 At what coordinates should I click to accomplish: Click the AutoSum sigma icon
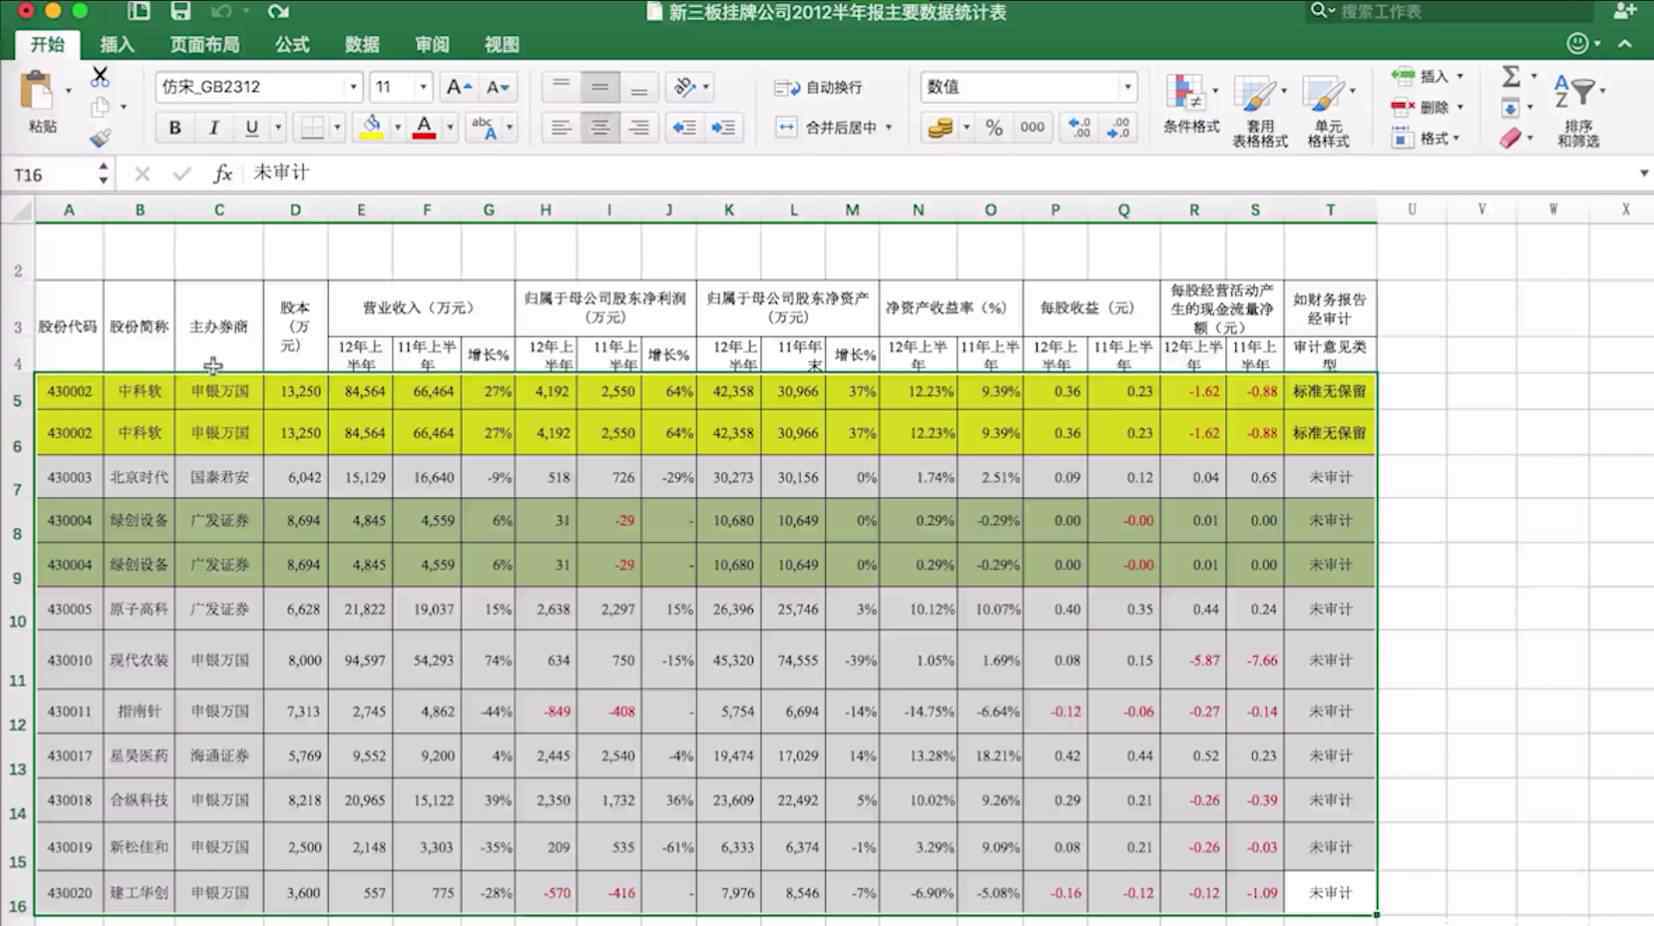tap(1511, 76)
